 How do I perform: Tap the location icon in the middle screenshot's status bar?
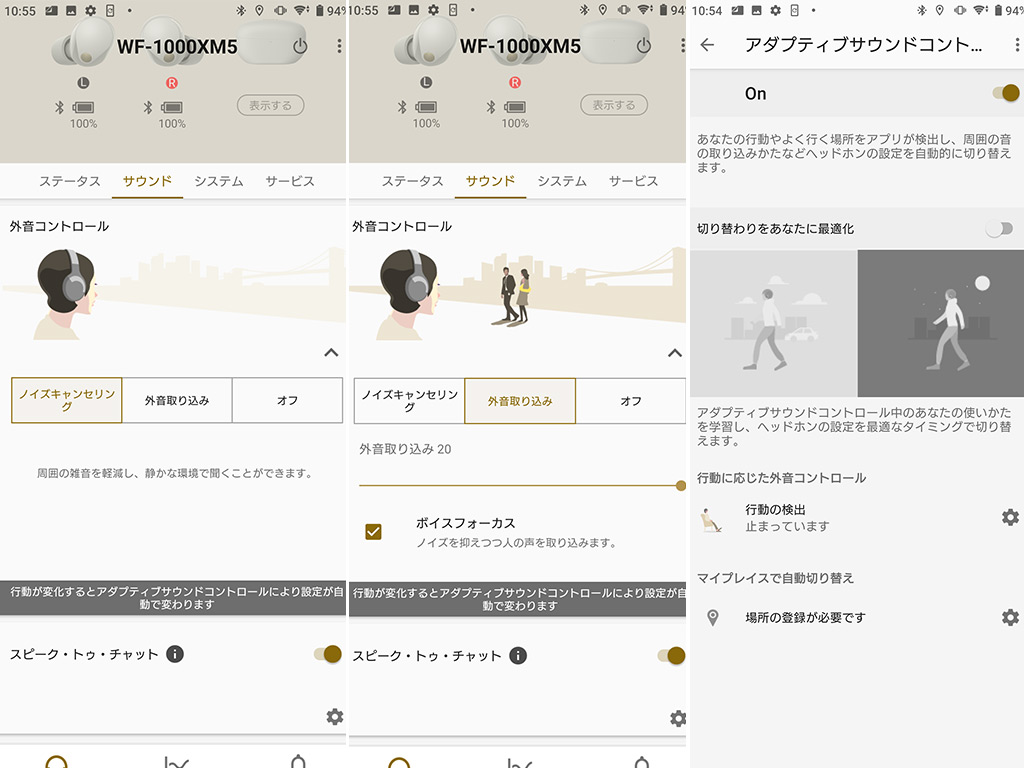603,10
